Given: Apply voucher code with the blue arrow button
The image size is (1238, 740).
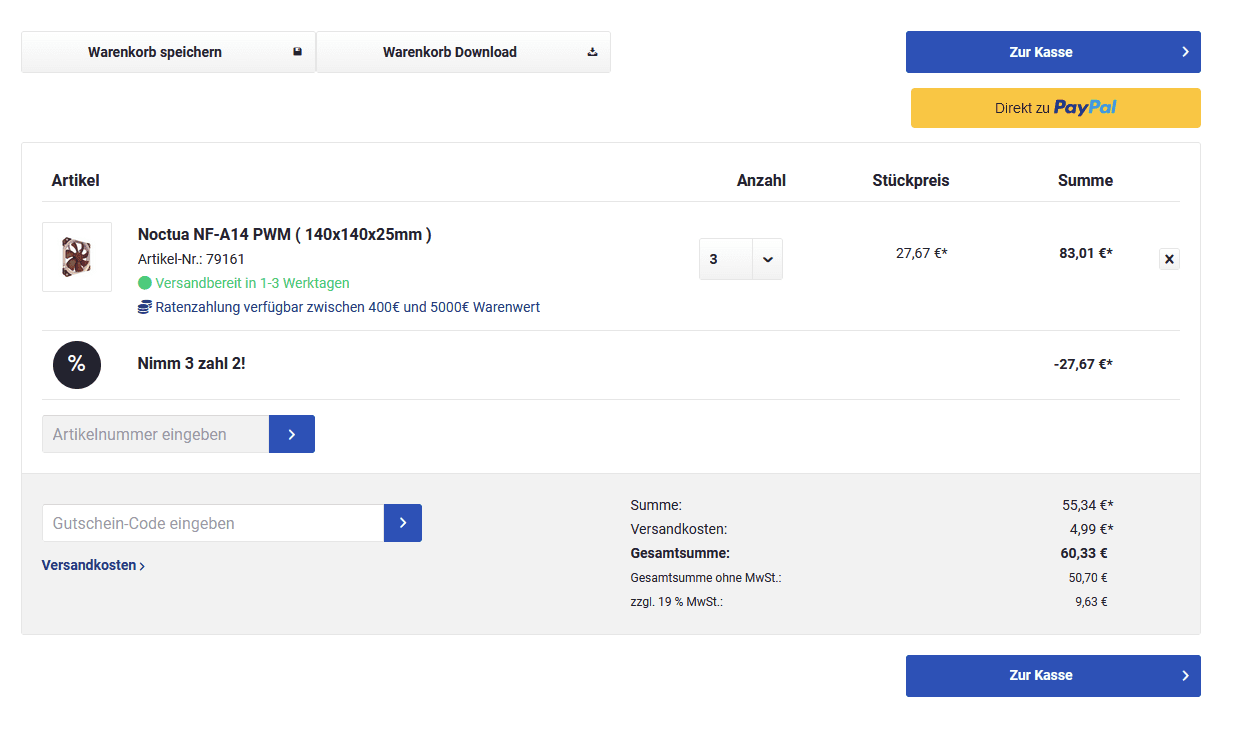Looking at the screenshot, I should (403, 523).
